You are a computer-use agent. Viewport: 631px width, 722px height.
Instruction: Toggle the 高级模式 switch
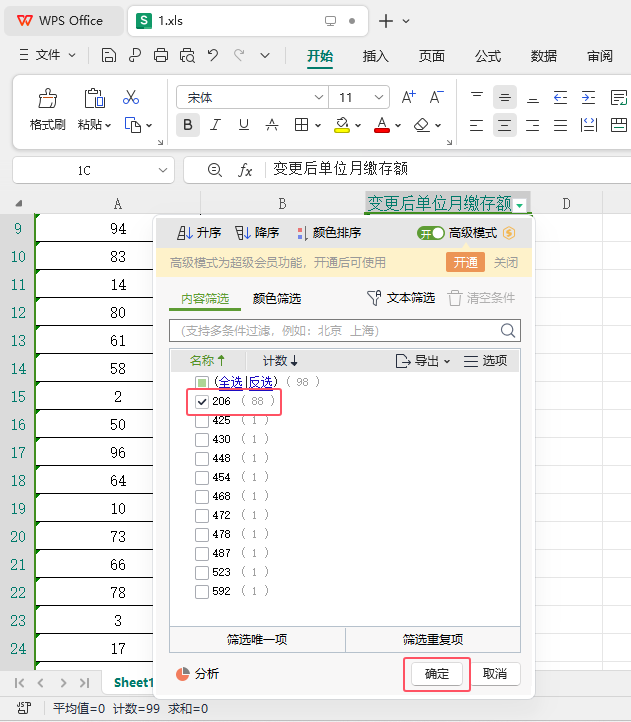pyautogui.click(x=431, y=233)
